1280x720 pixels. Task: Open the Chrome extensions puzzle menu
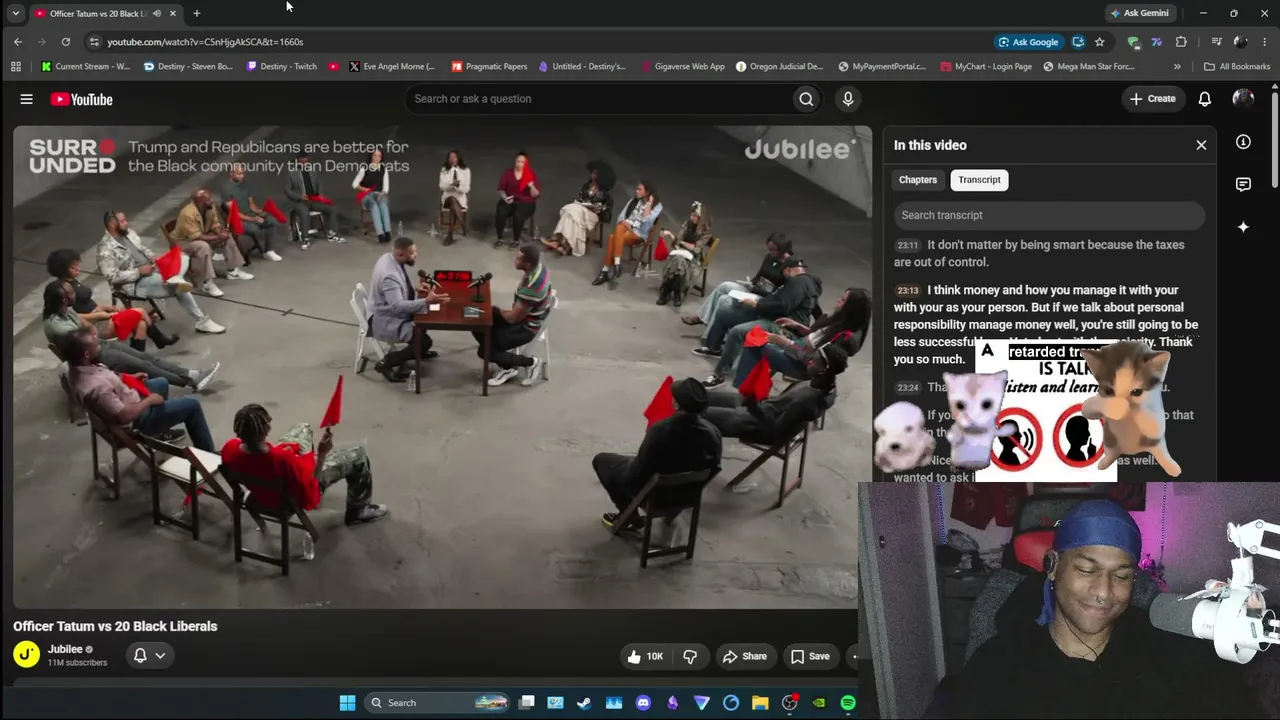pos(1181,42)
